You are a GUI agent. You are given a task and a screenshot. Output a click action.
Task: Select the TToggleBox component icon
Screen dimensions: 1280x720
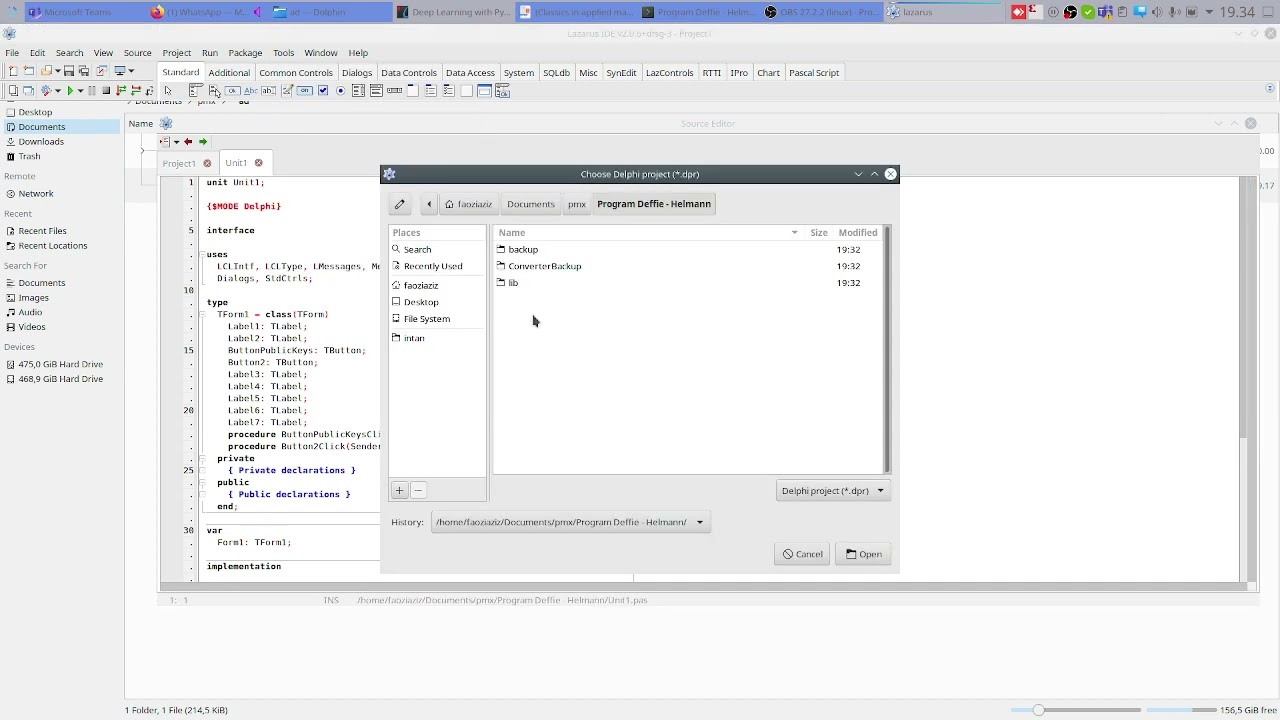pos(305,90)
